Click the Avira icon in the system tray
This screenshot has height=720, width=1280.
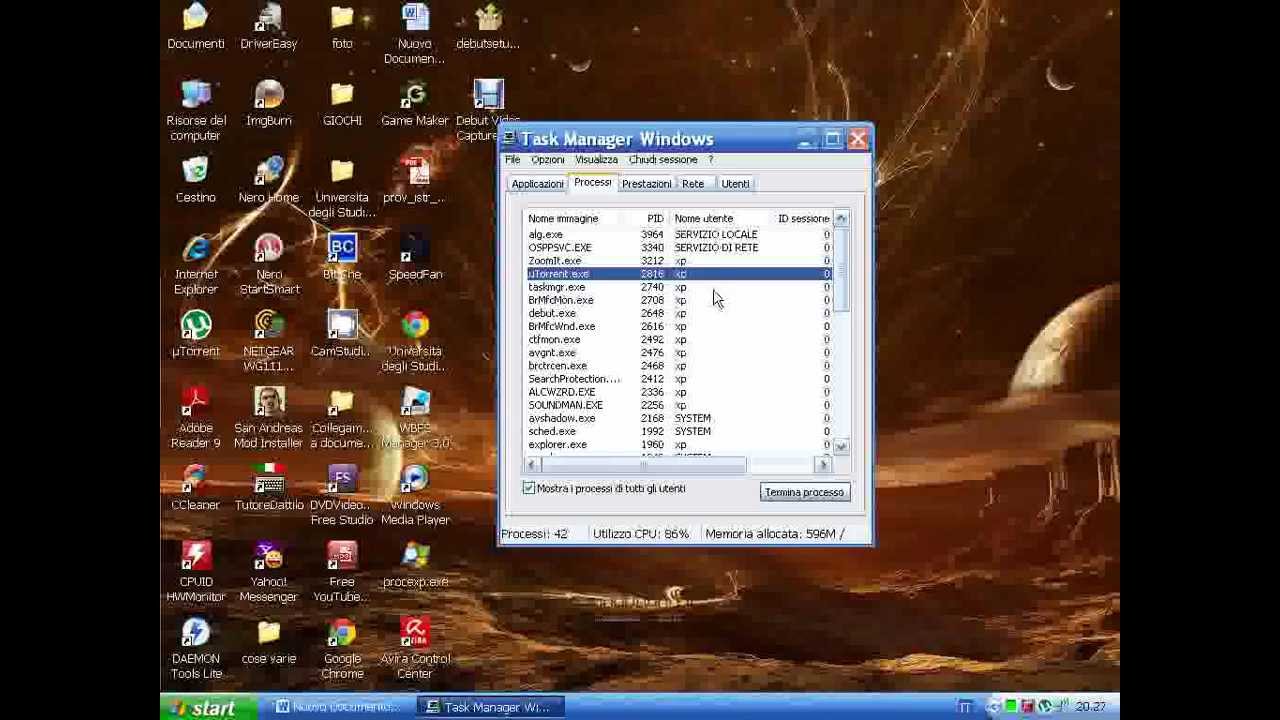1025,707
